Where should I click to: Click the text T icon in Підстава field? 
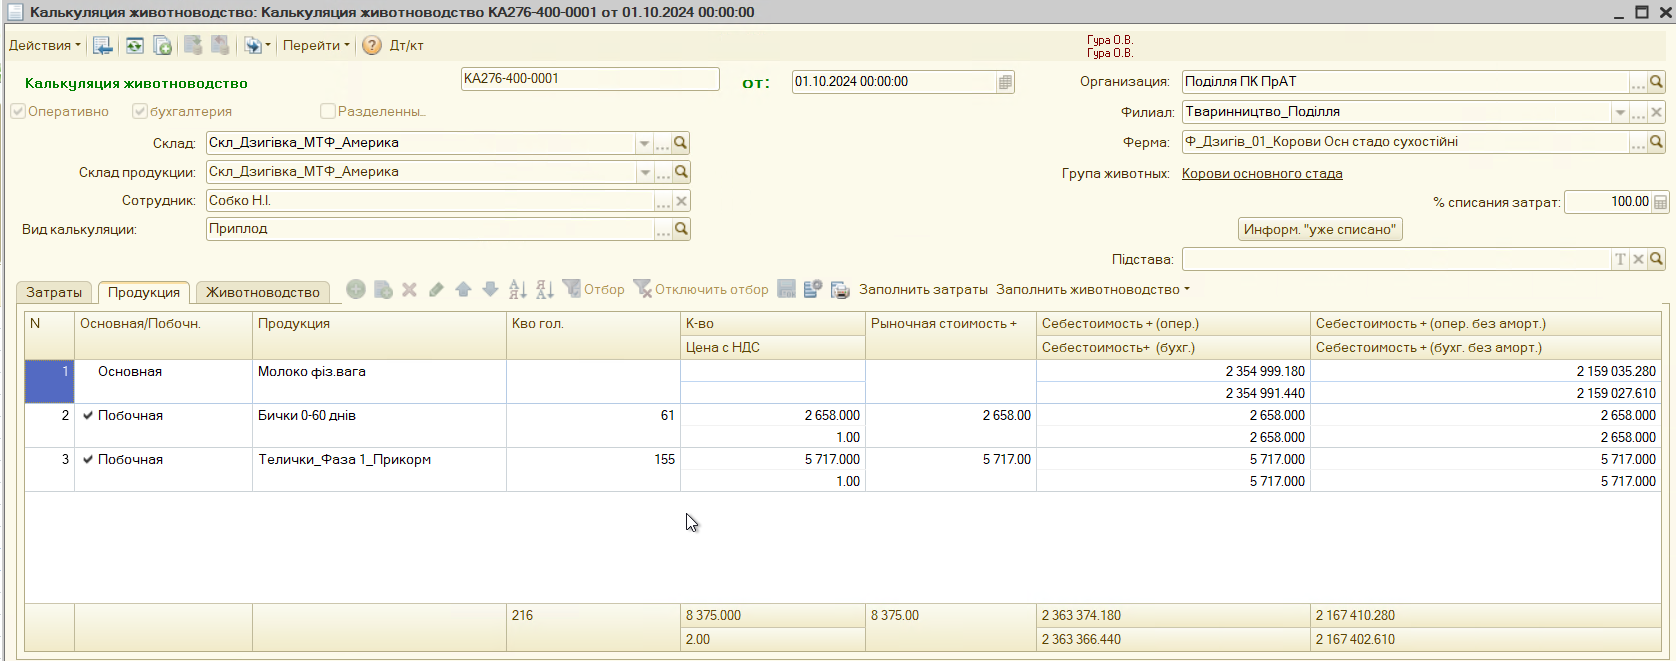coord(1620,260)
